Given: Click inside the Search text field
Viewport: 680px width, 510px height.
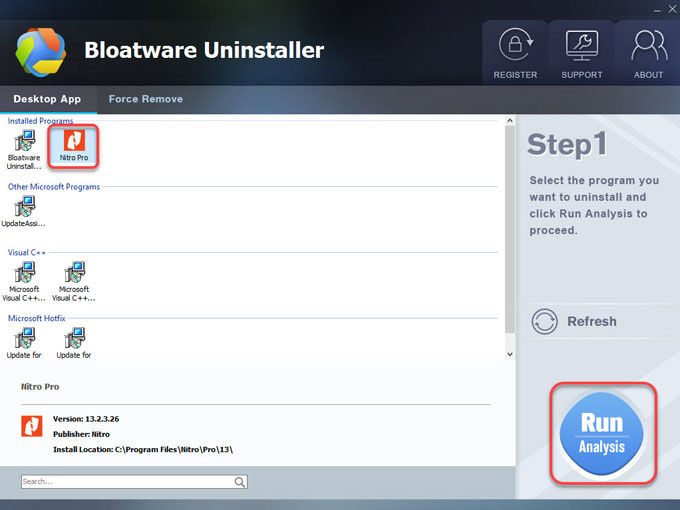Looking at the screenshot, I should 125,482.
